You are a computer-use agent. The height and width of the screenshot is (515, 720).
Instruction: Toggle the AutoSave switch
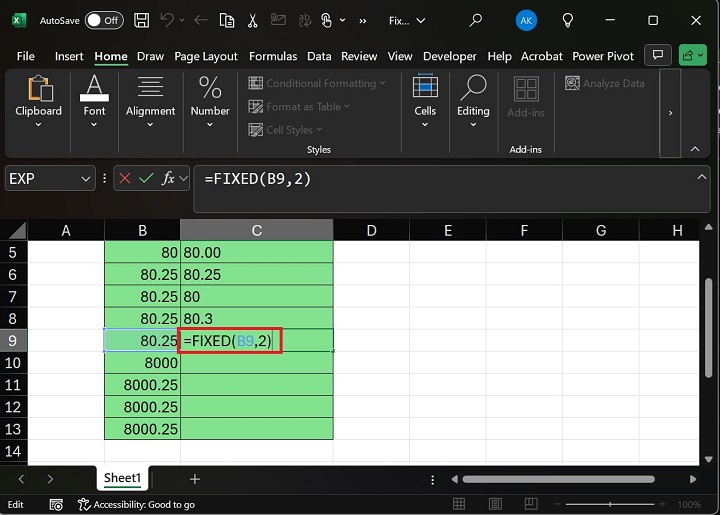click(104, 20)
